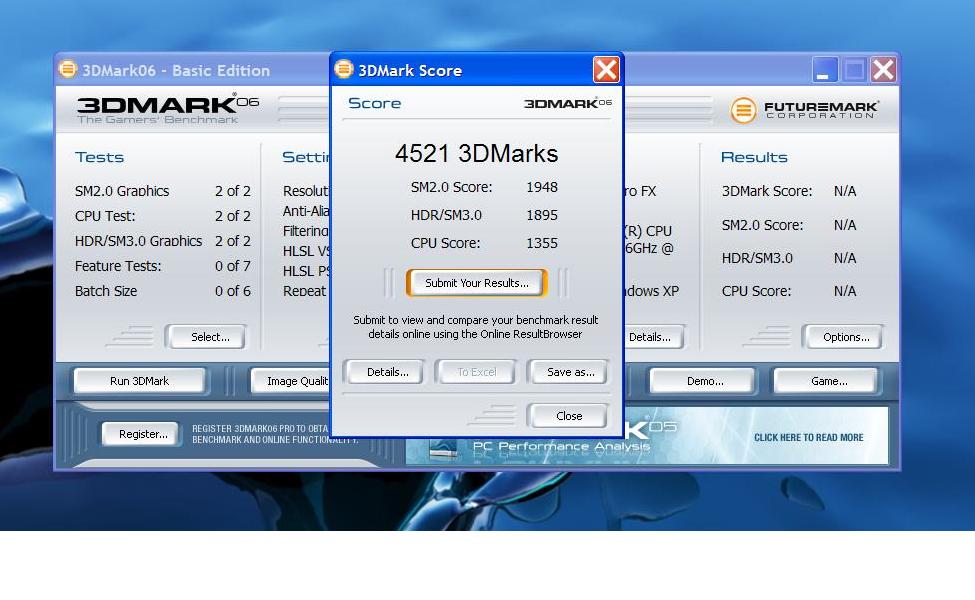The width and height of the screenshot is (975, 600).
Task: Click CPU Score value 1355
Action: point(542,243)
